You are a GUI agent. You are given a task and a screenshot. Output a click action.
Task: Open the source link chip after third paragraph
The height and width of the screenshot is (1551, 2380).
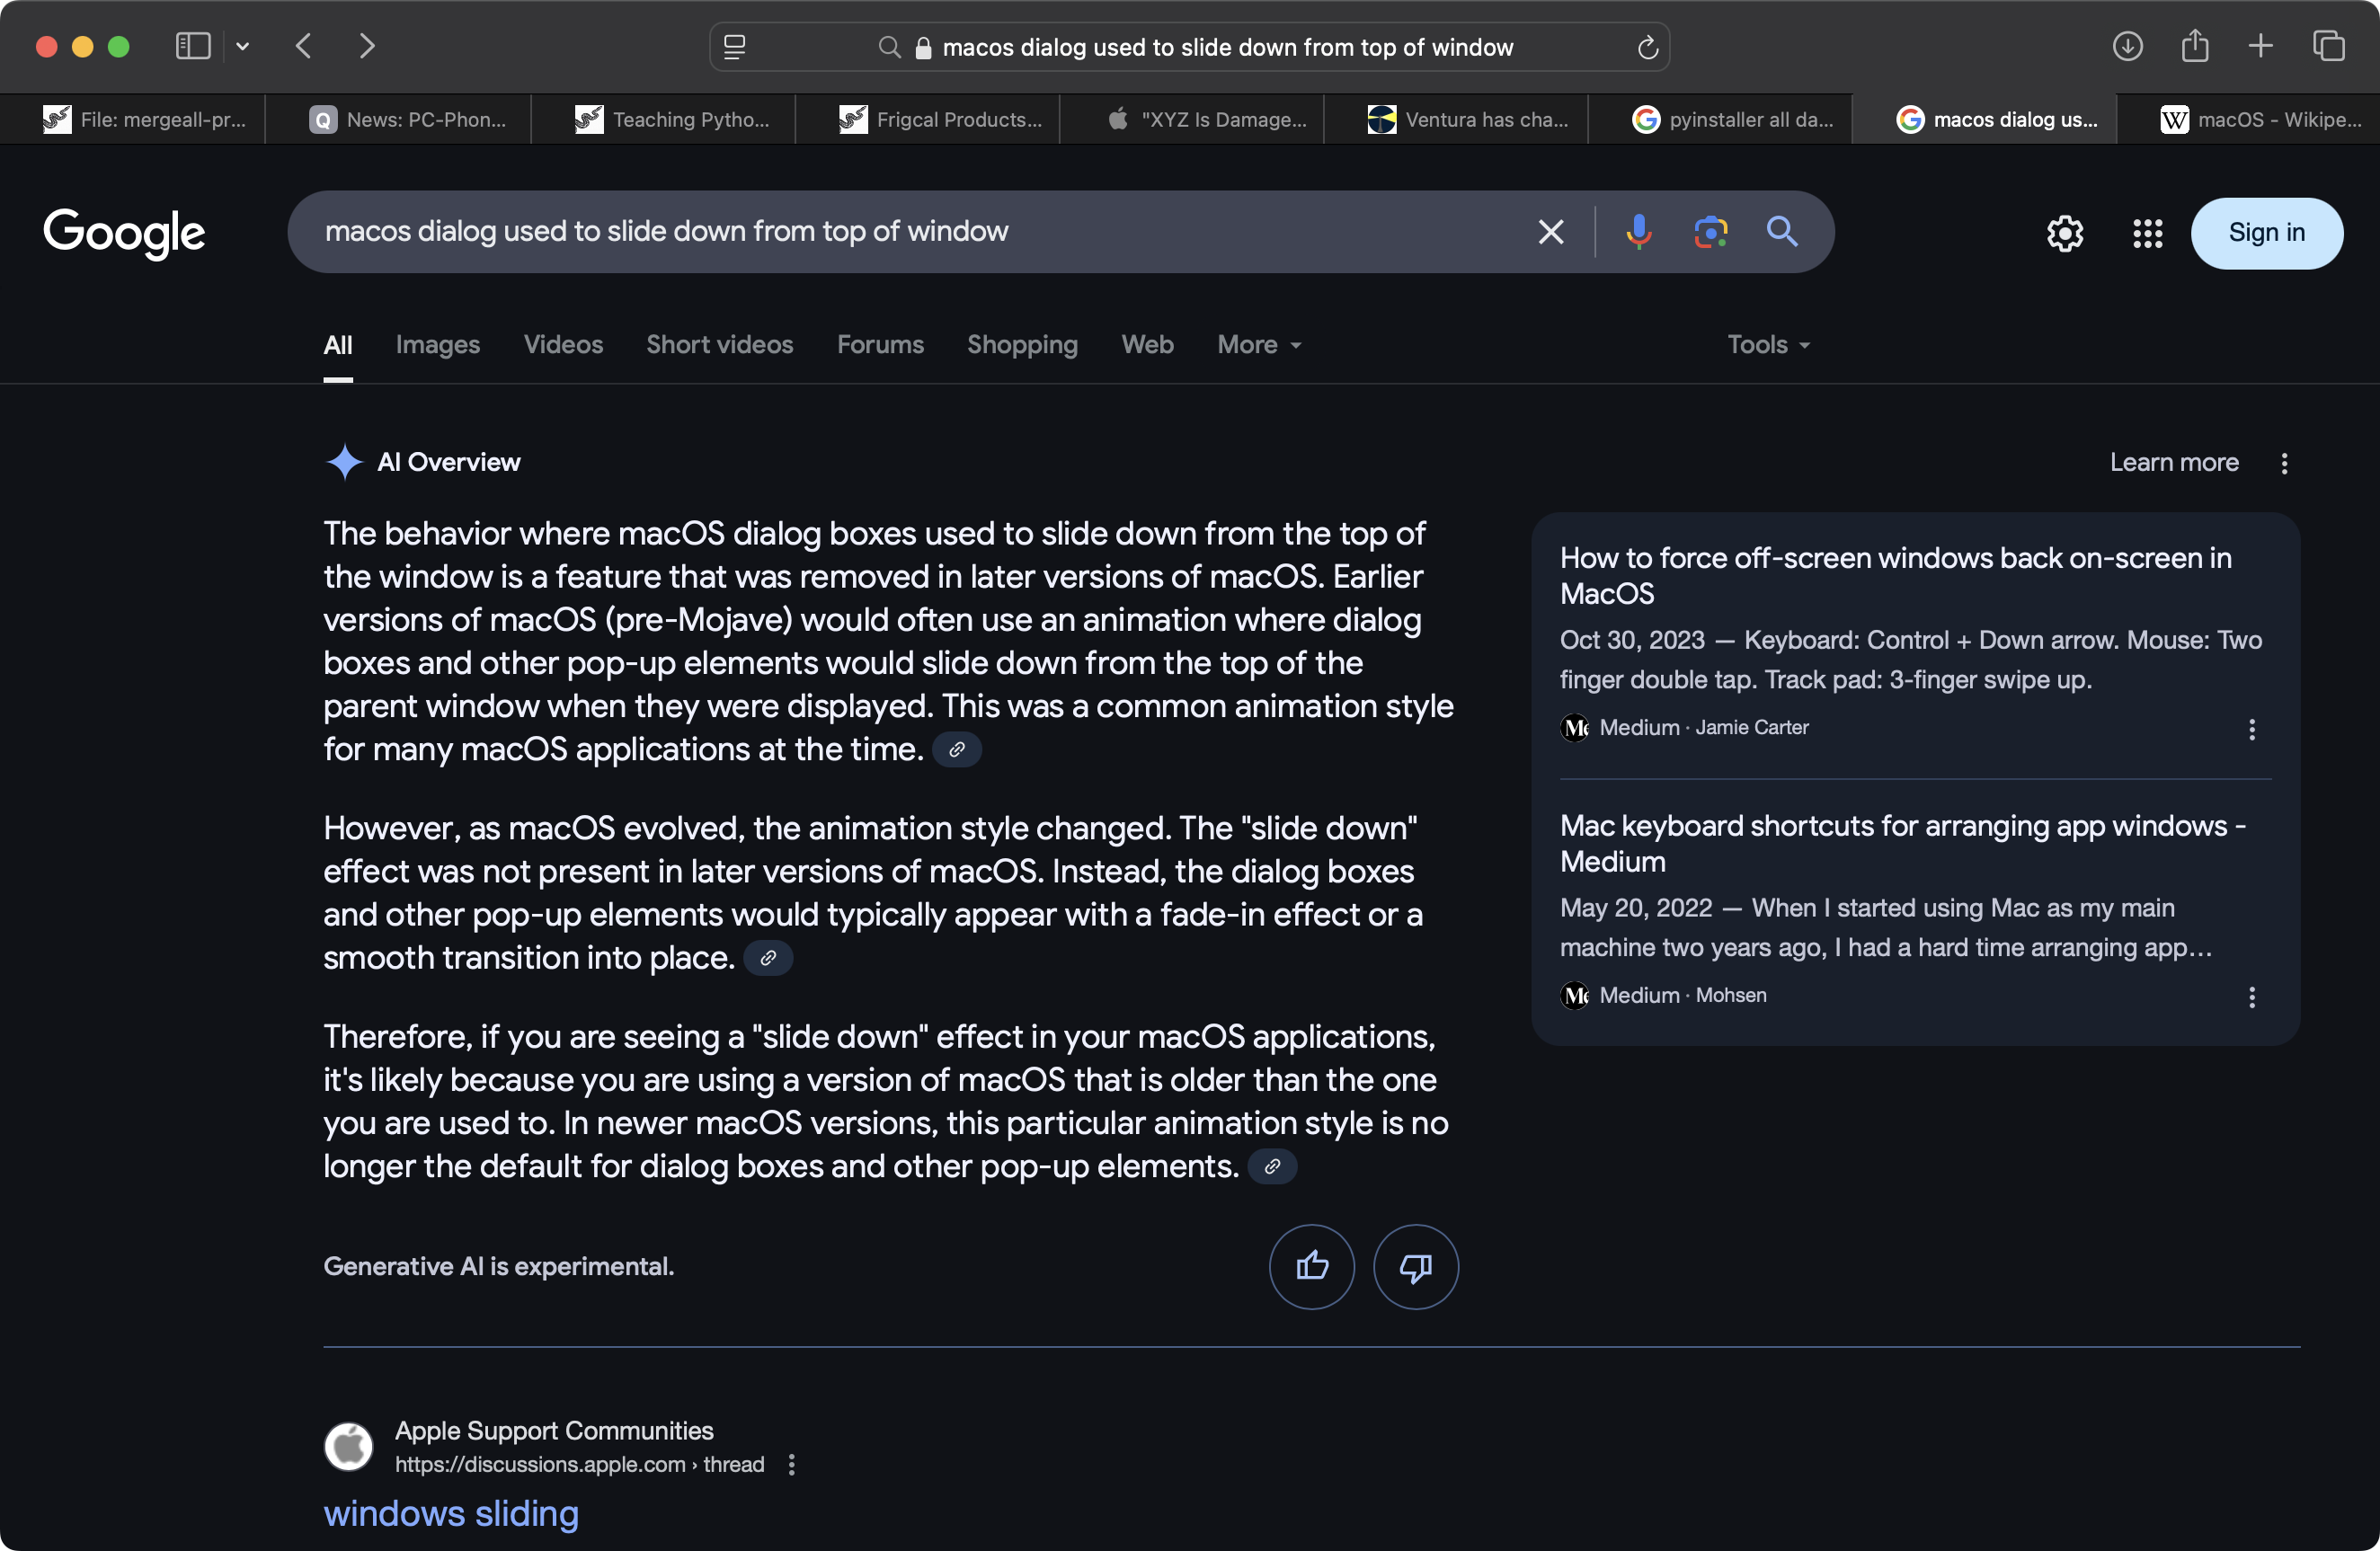click(1272, 1166)
